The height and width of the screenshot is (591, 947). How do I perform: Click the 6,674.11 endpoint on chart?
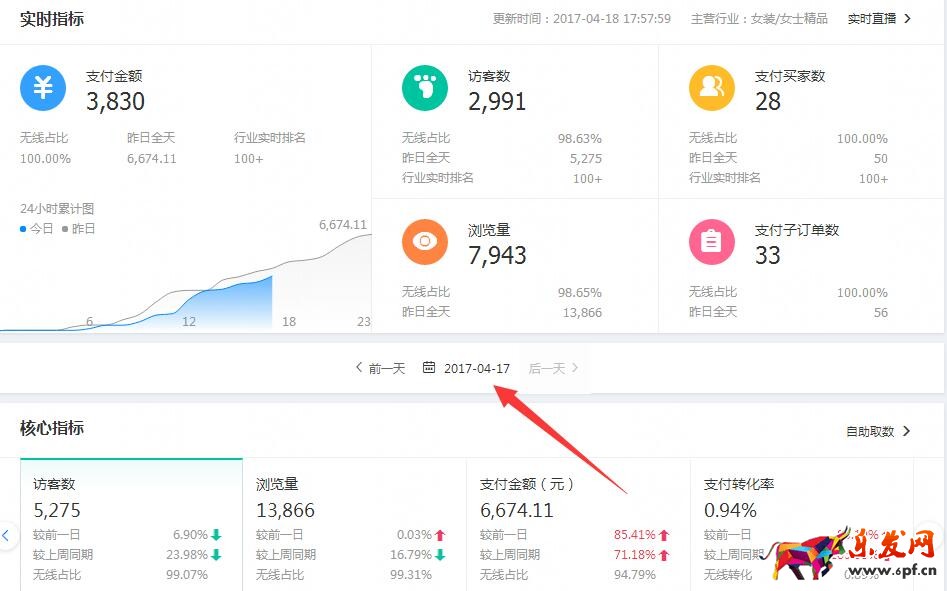tap(343, 225)
